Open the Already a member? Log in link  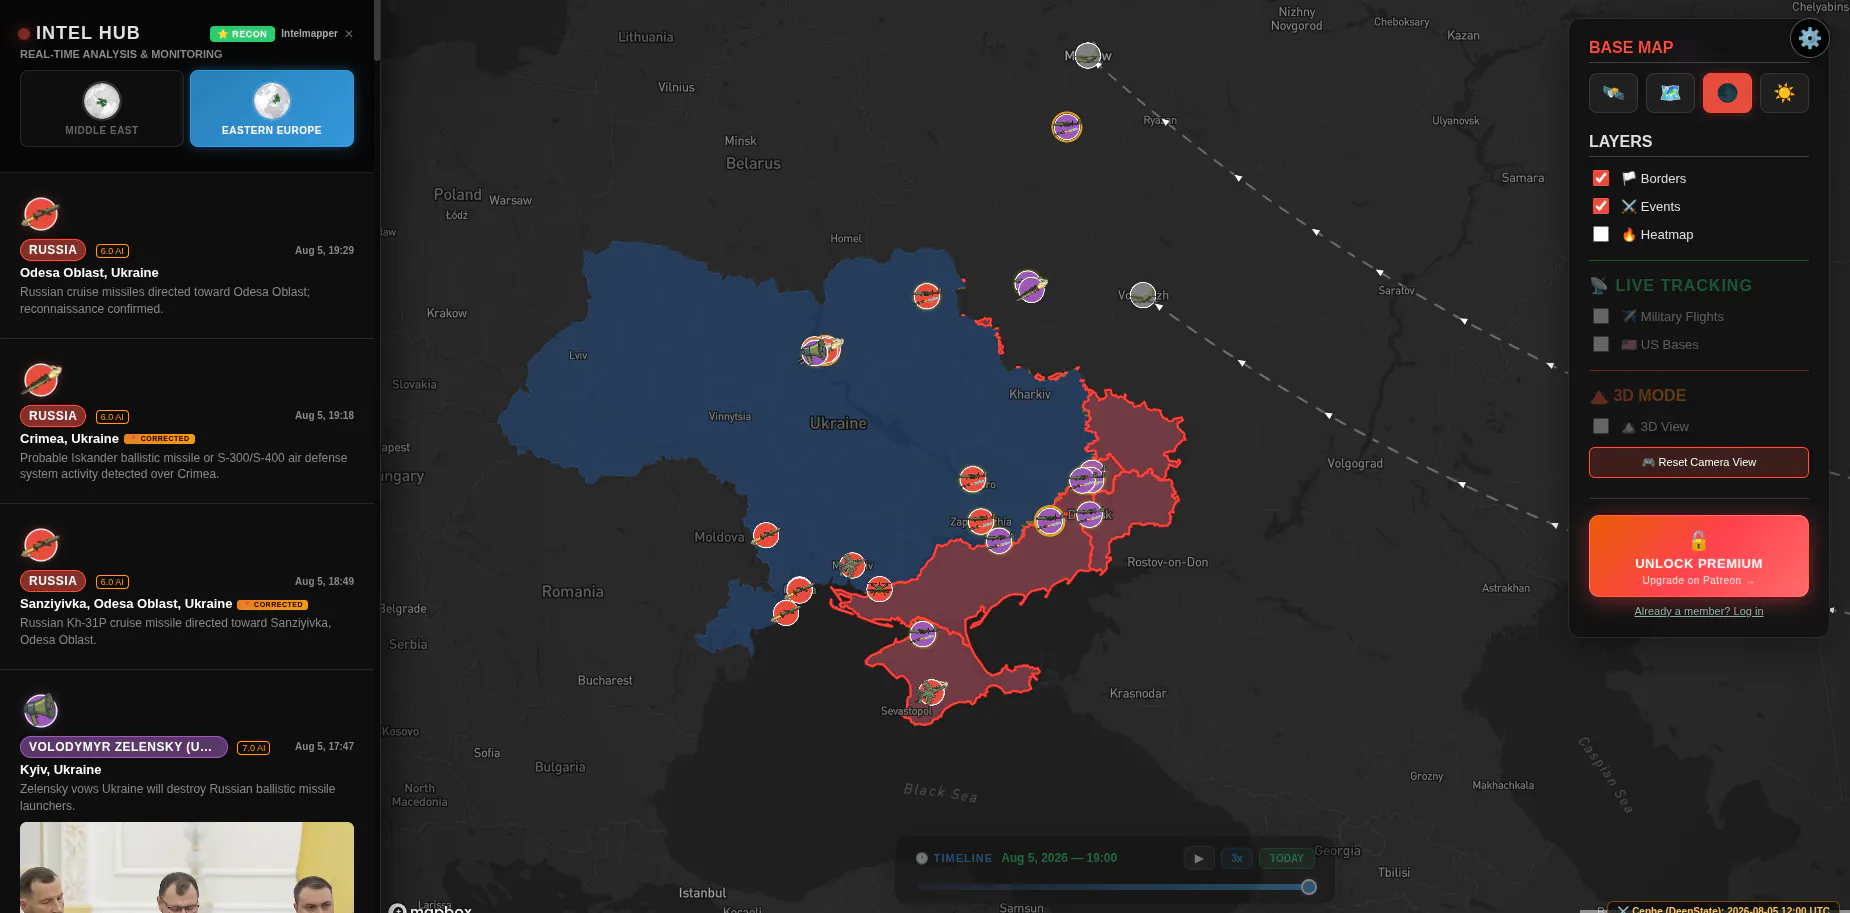1699,611
